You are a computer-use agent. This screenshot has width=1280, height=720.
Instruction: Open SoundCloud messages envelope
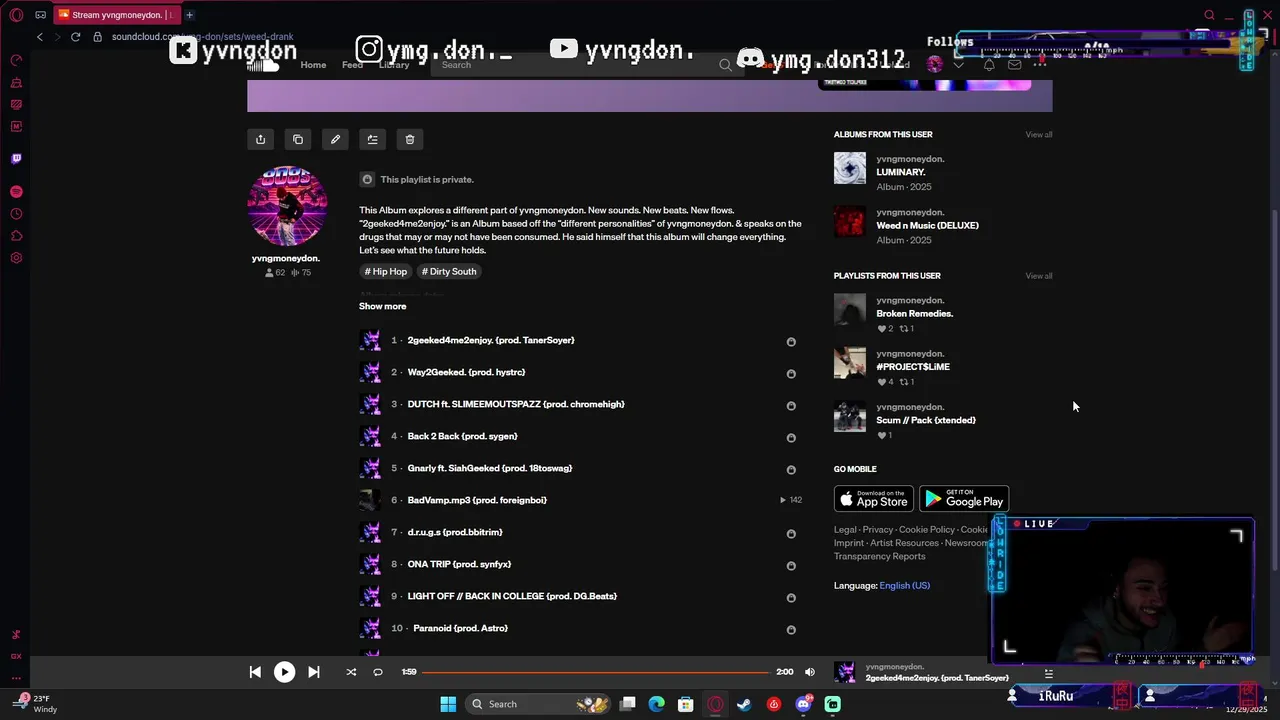pyautogui.click(x=1014, y=65)
